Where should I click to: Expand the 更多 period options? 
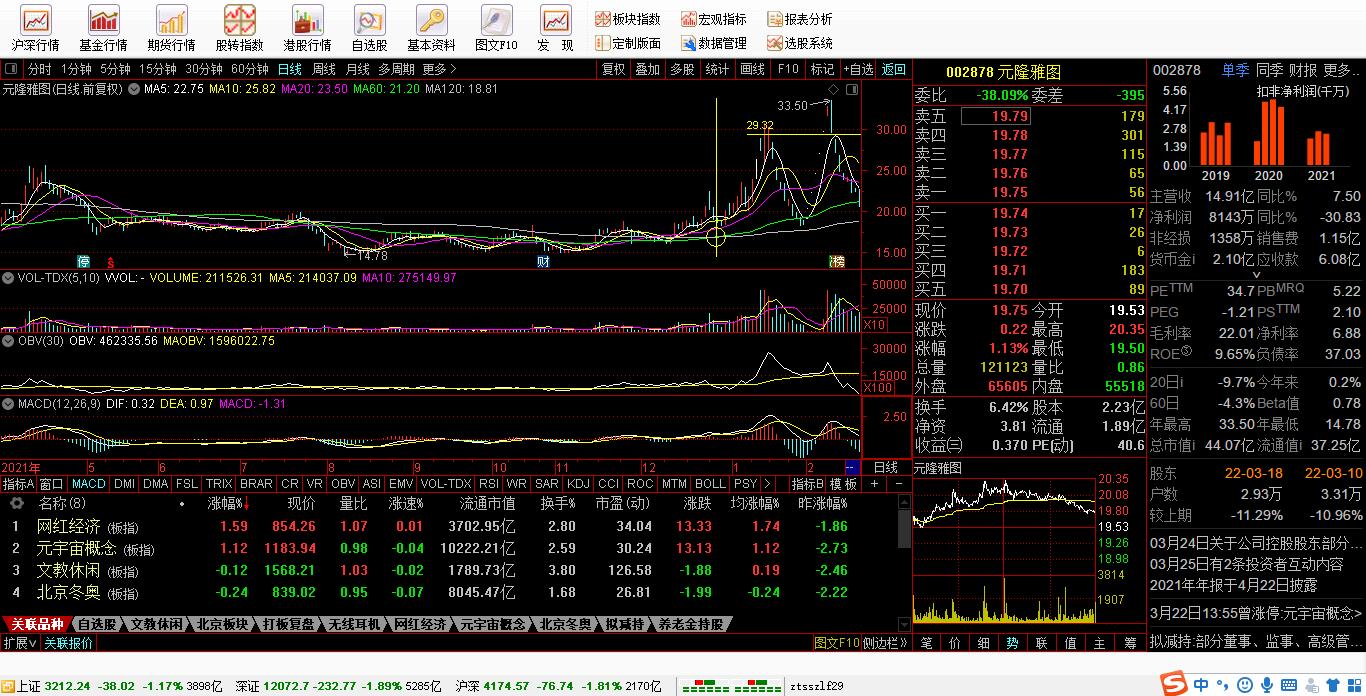[x=439, y=69]
